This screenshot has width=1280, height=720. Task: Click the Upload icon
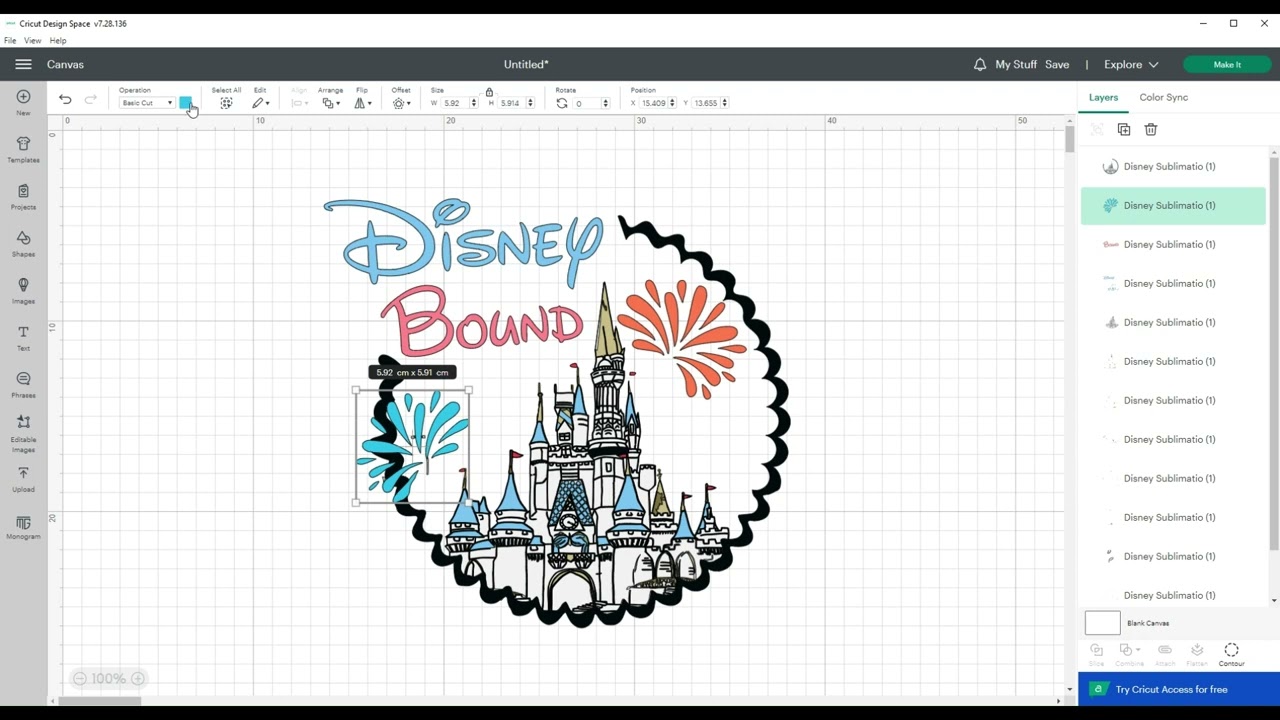click(x=23, y=473)
